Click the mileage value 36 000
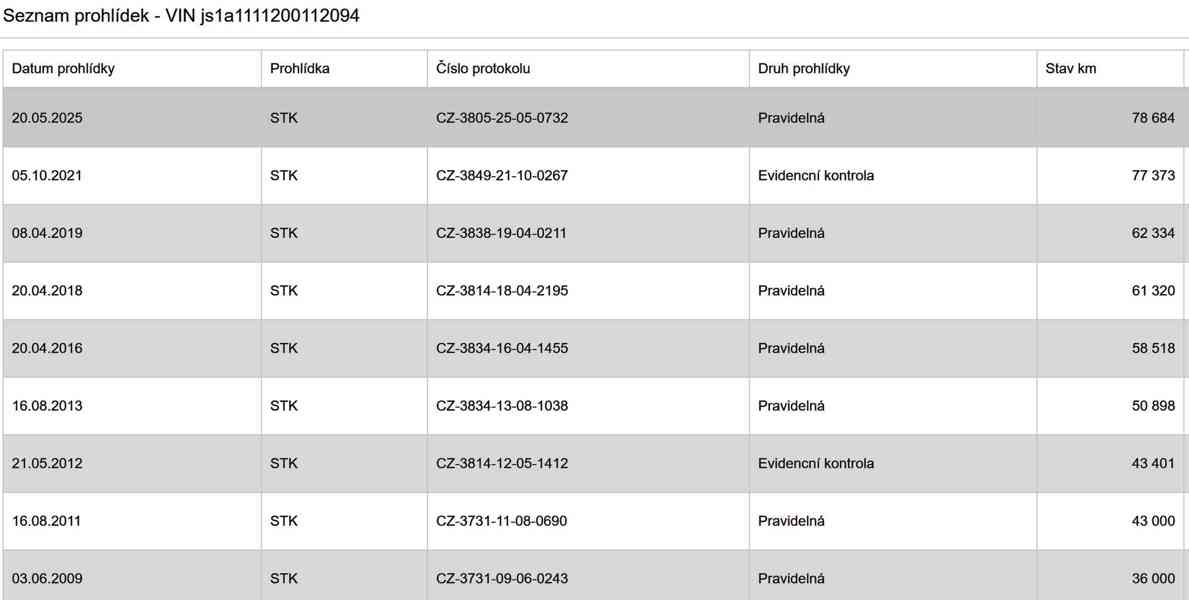Image resolution: width=1189 pixels, height=600 pixels. pyautogui.click(x=1153, y=579)
